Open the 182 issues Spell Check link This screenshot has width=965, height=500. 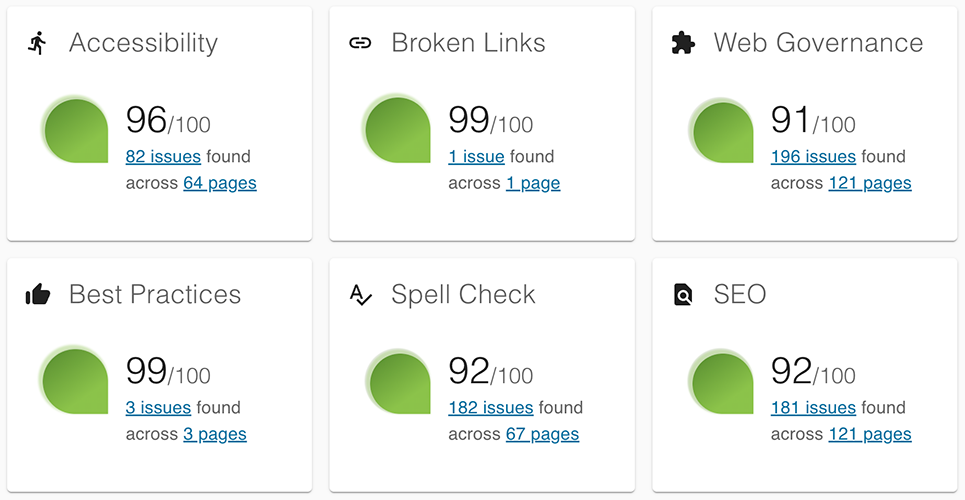(491, 408)
